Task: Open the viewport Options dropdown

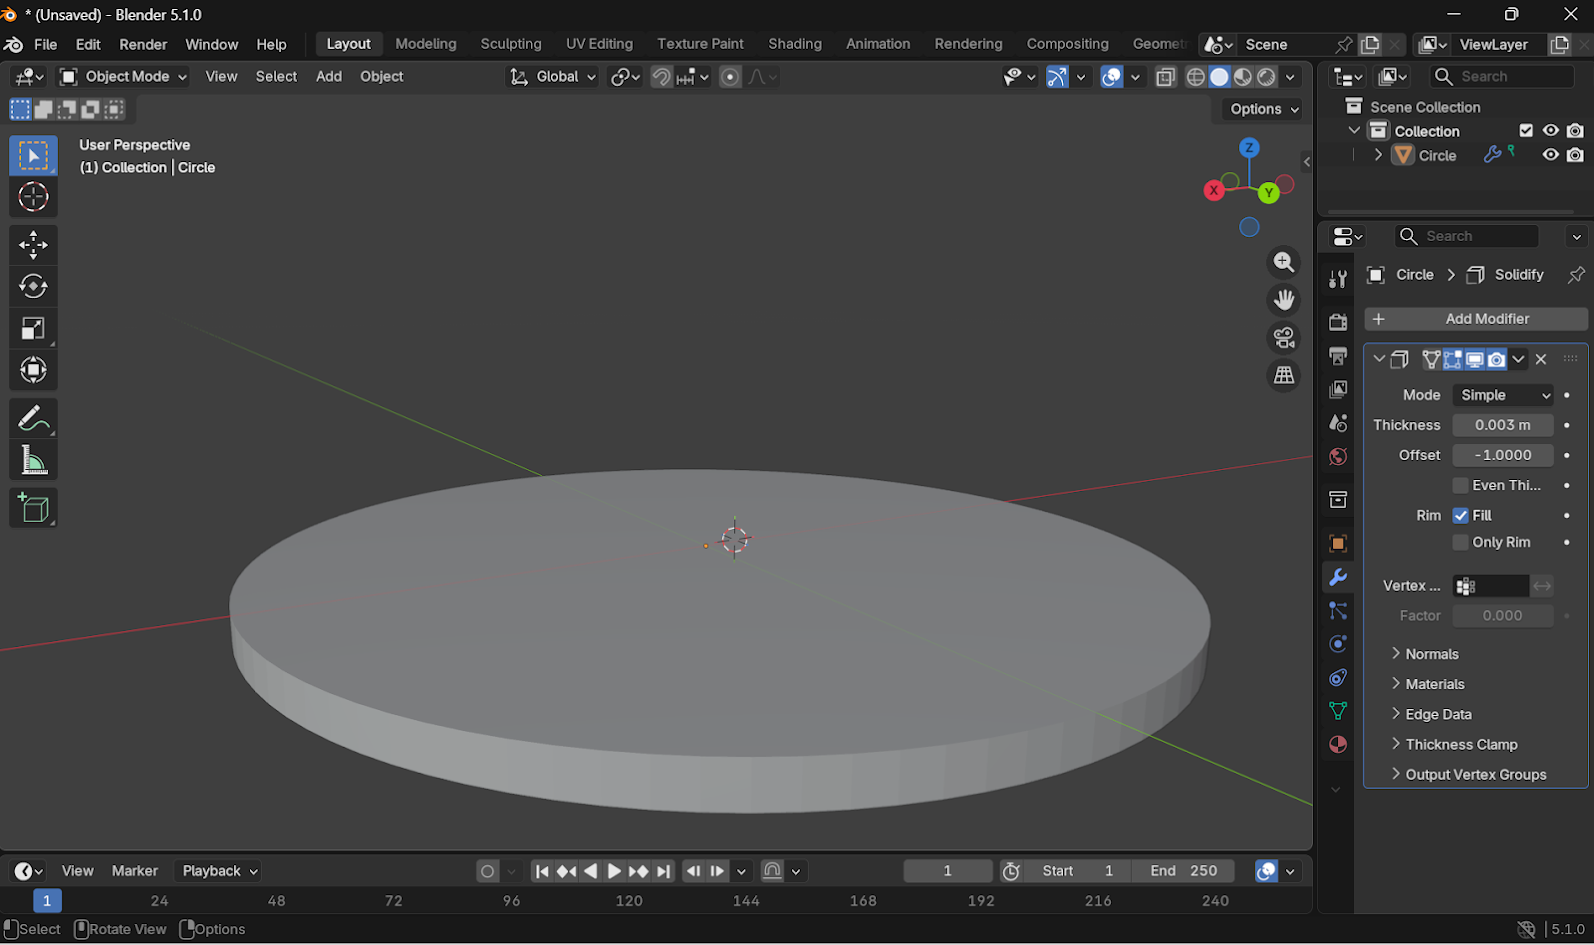Action: 1264,109
